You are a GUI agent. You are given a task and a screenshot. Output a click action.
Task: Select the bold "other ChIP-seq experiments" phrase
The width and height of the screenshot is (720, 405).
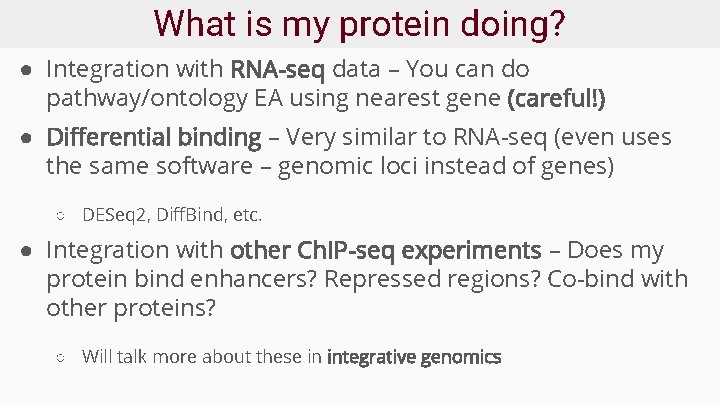click(385, 250)
